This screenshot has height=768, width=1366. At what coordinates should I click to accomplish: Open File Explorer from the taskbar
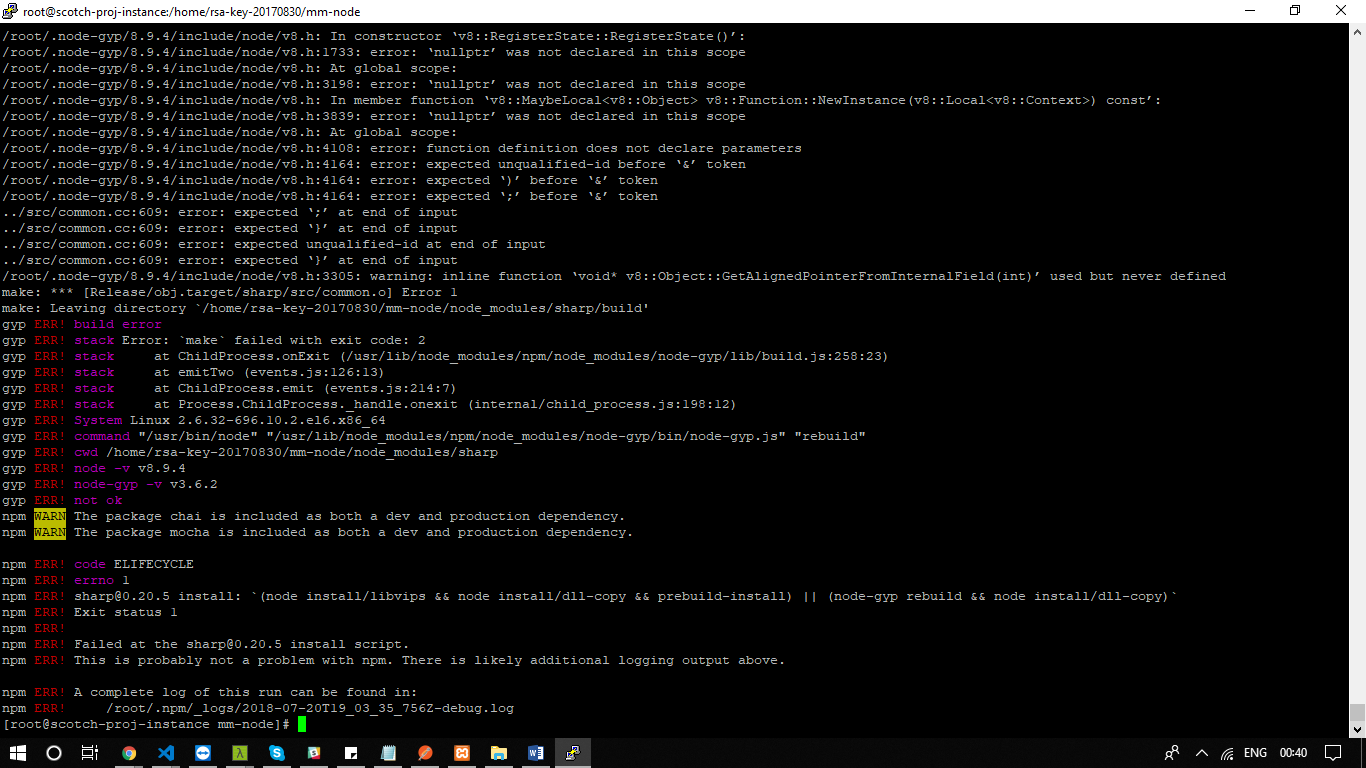[x=499, y=752]
